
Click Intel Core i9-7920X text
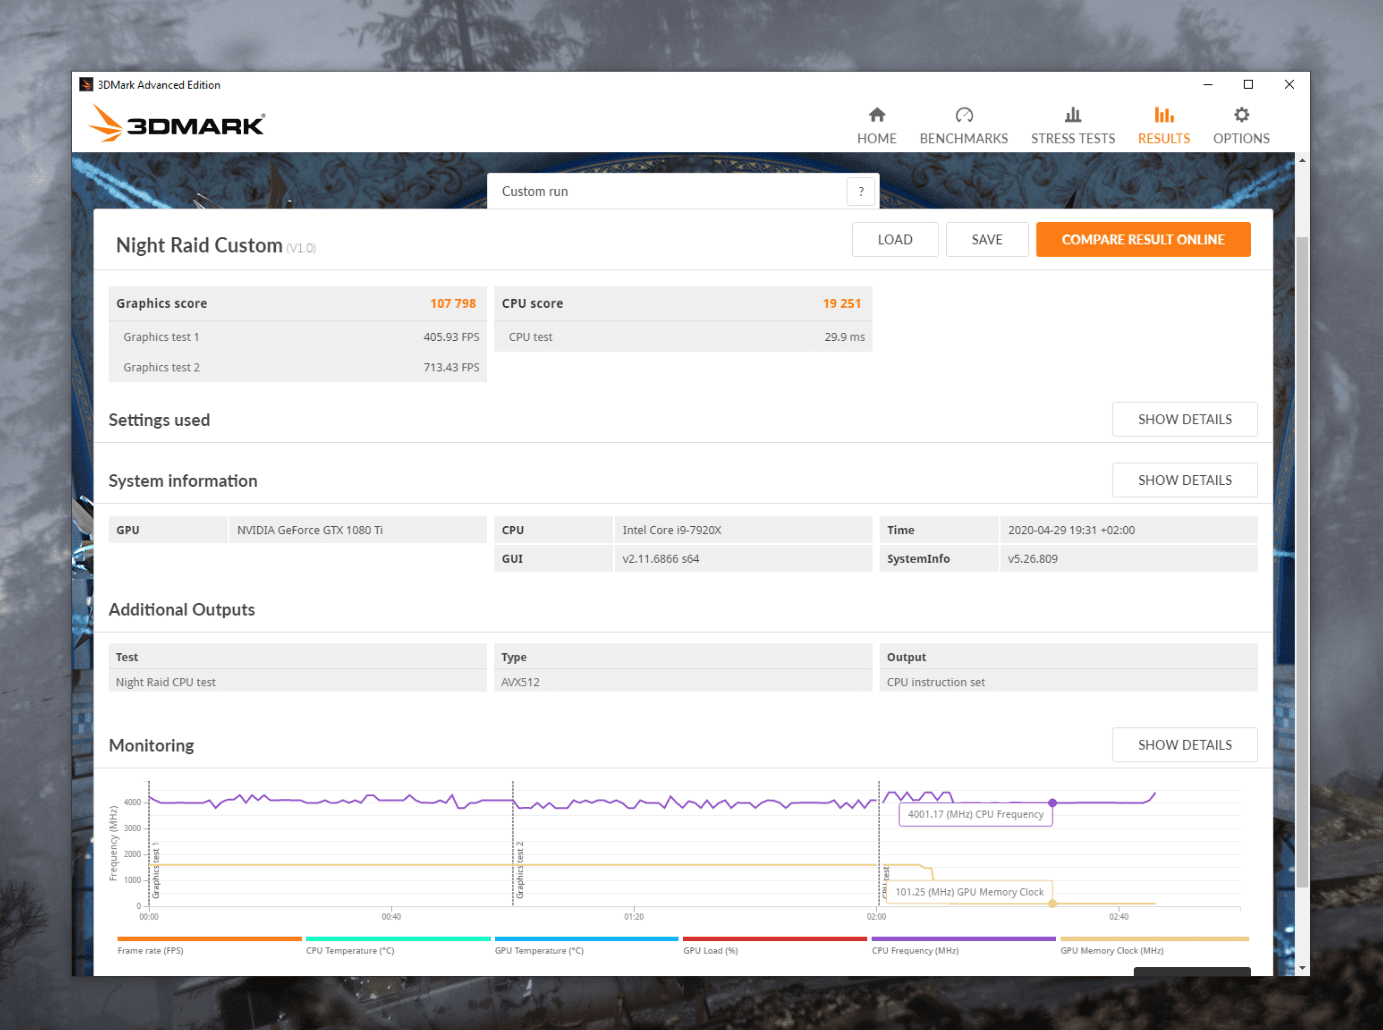coord(672,531)
